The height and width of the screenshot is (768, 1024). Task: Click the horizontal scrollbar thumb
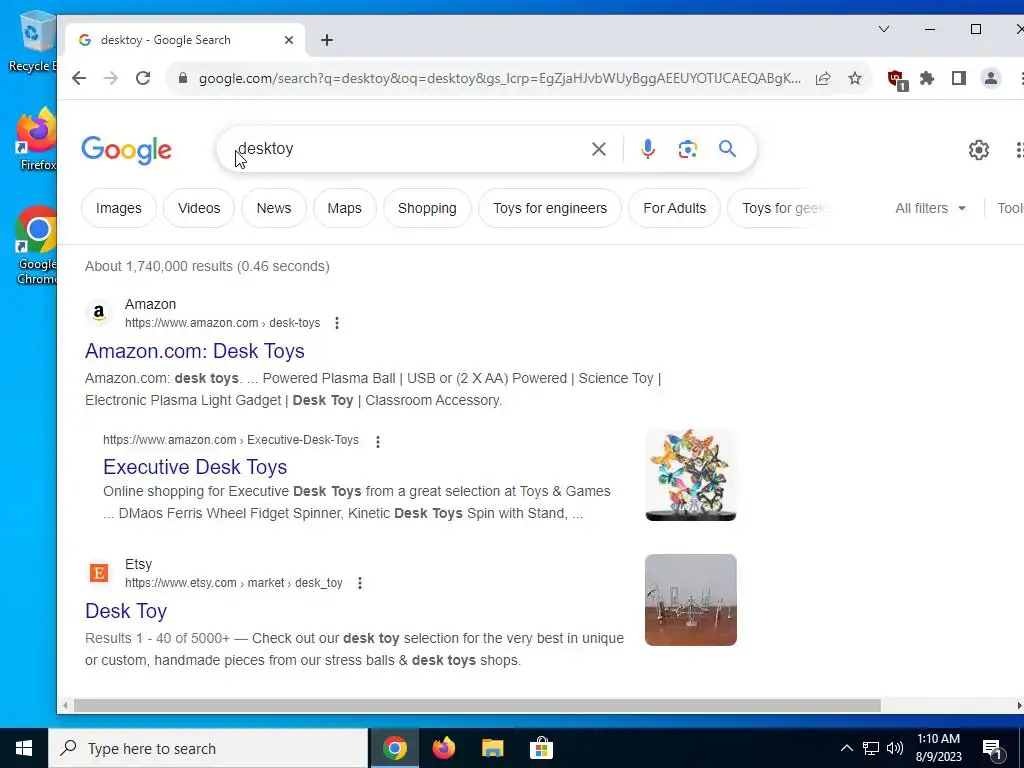(477, 705)
